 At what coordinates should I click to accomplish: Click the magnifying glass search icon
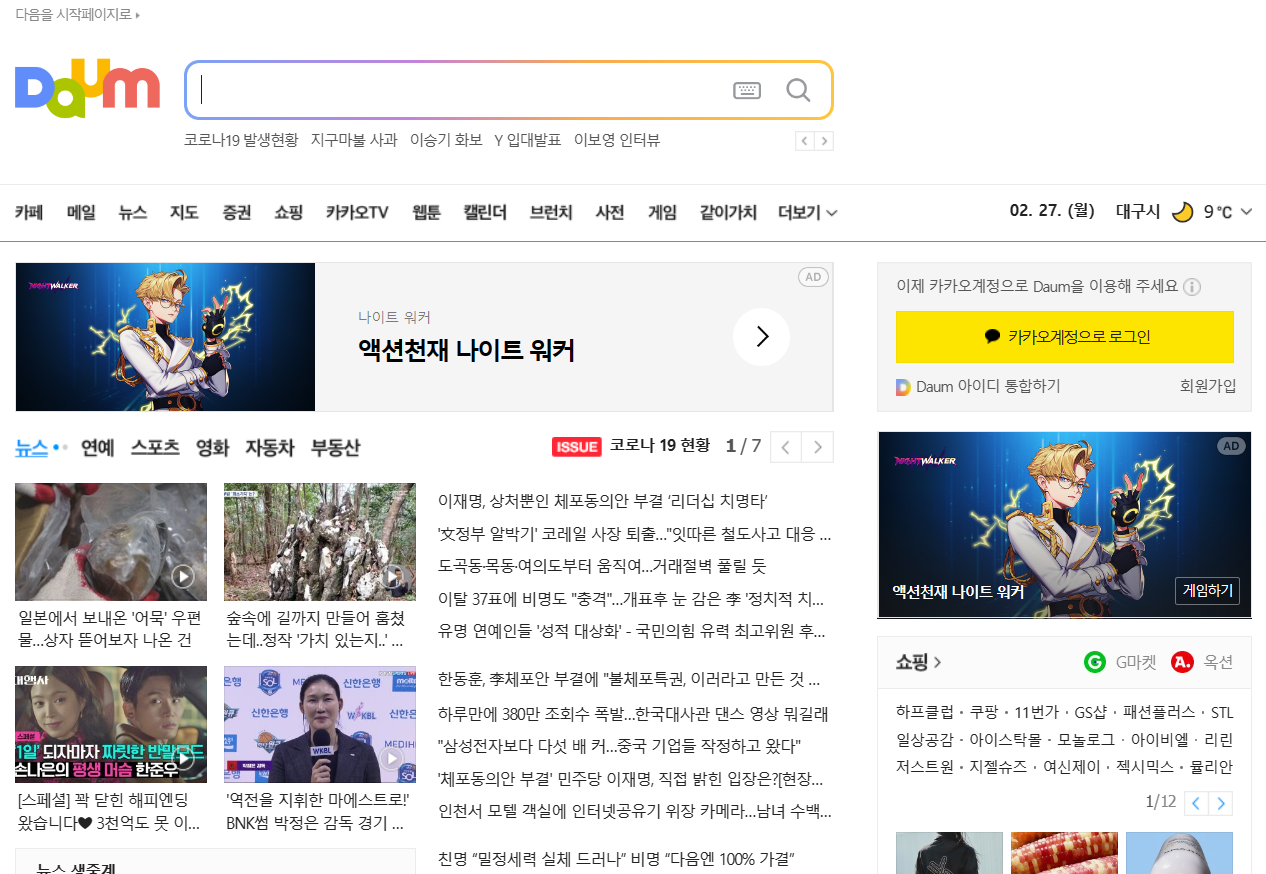point(797,89)
